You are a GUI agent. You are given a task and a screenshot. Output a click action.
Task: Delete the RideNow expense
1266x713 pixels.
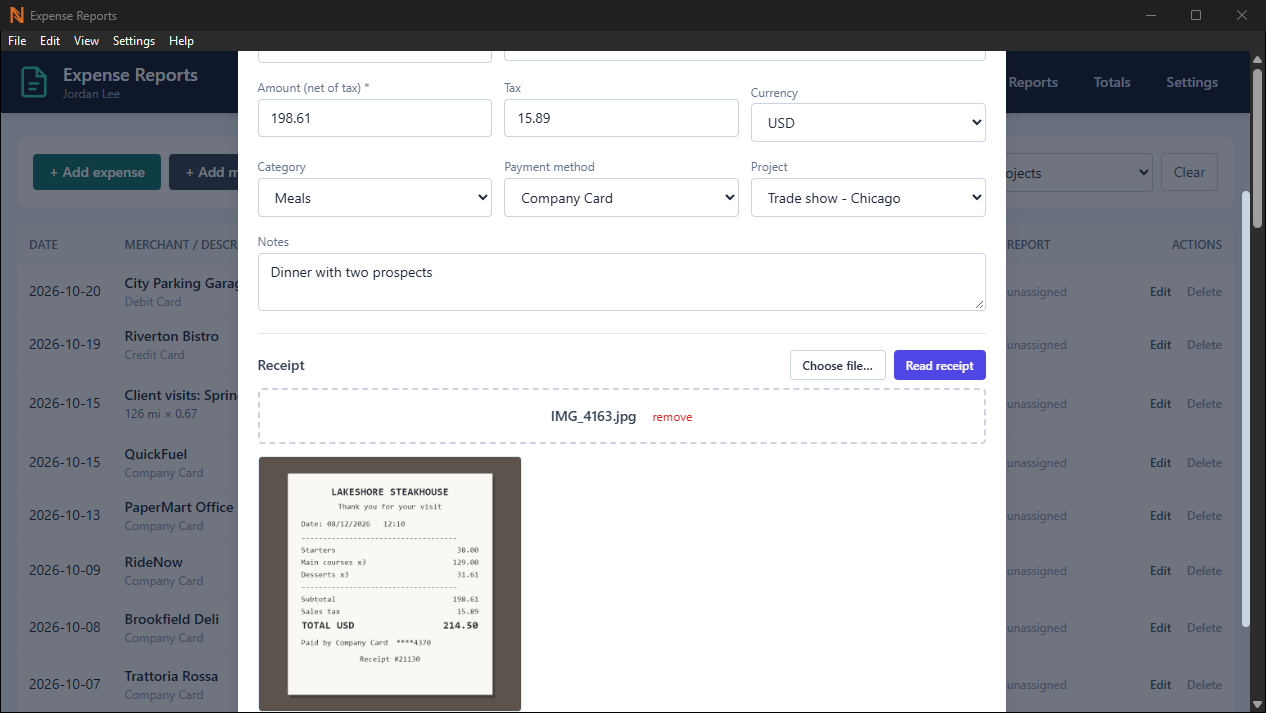1204,571
